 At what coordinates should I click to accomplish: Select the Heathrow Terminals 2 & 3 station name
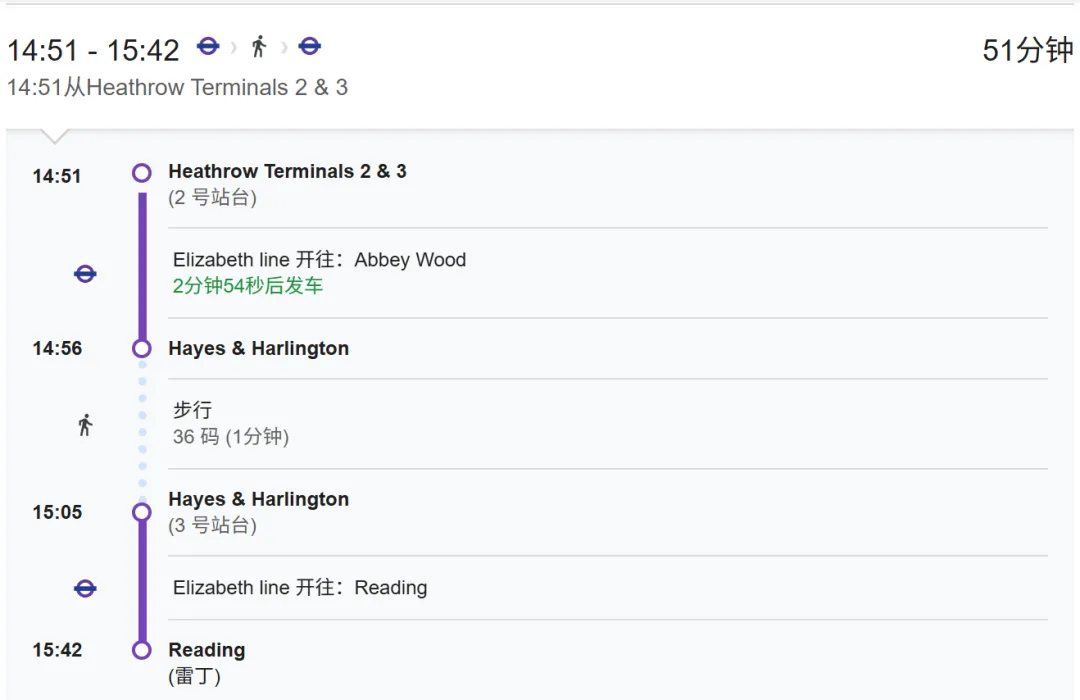[287, 171]
